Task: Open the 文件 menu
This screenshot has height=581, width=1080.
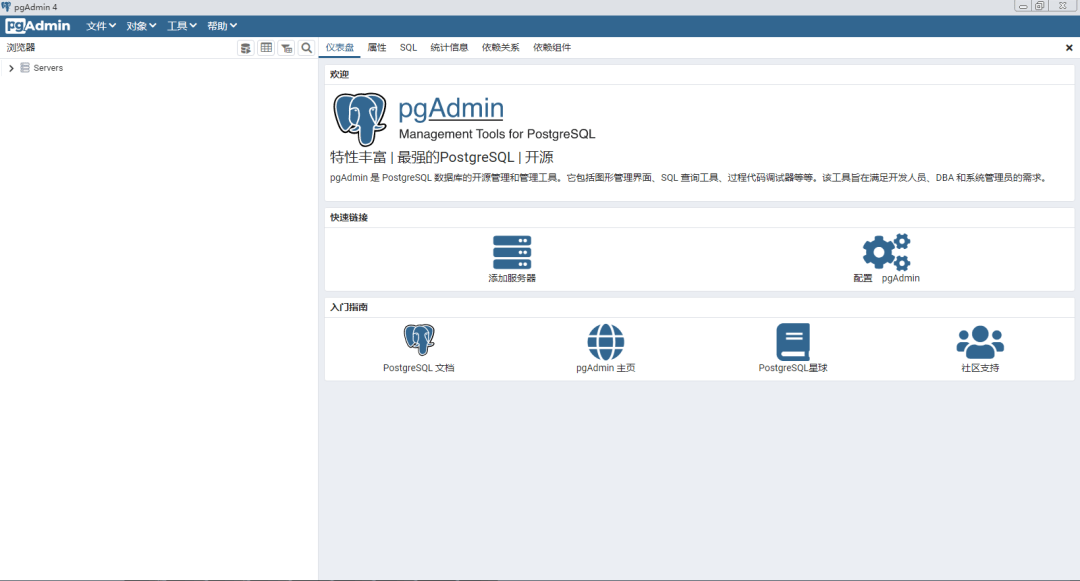Action: point(101,26)
